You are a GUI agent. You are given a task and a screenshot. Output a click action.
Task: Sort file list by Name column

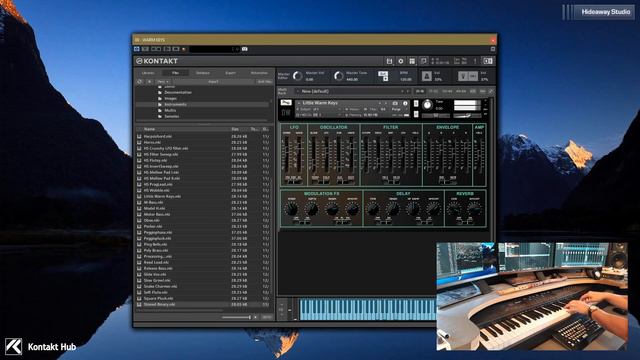pyautogui.click(x=149, y=129)
